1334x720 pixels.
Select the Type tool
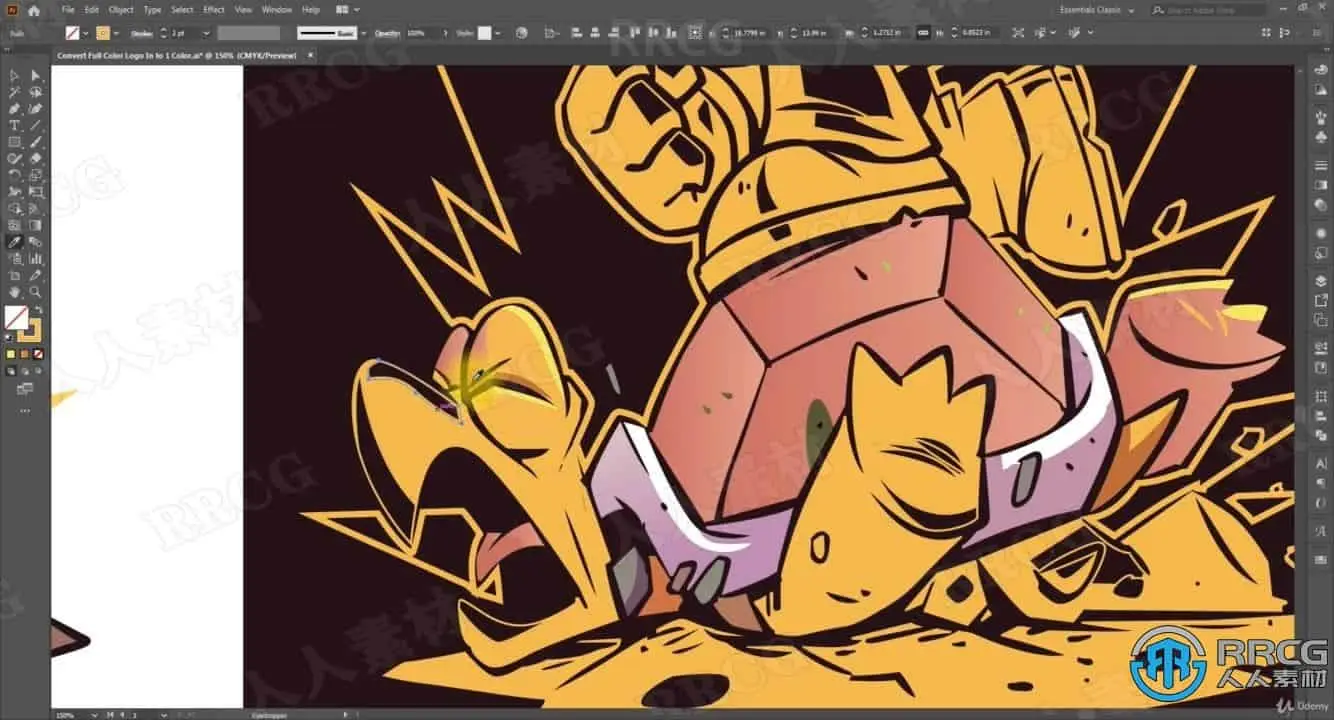coord(15,125)
